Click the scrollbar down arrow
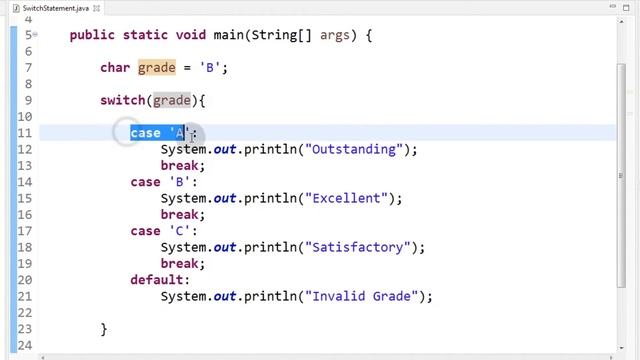 (622, 348)
